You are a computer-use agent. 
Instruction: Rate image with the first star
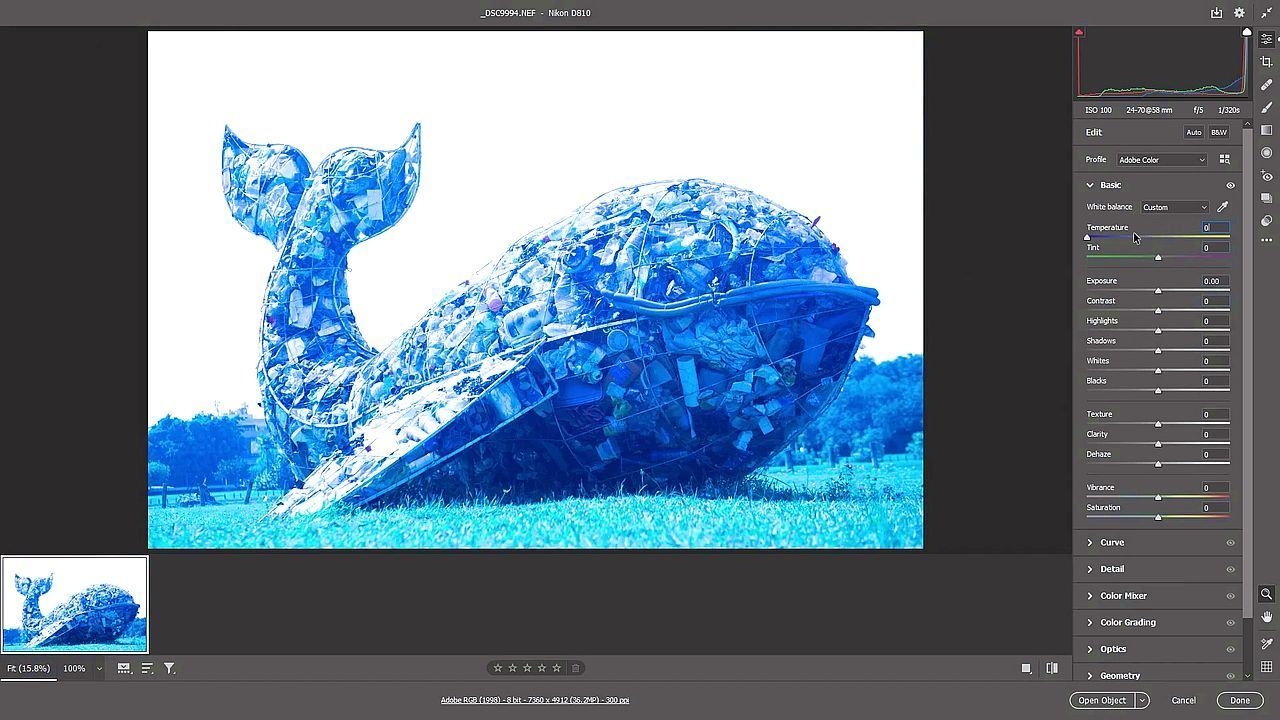498,668
